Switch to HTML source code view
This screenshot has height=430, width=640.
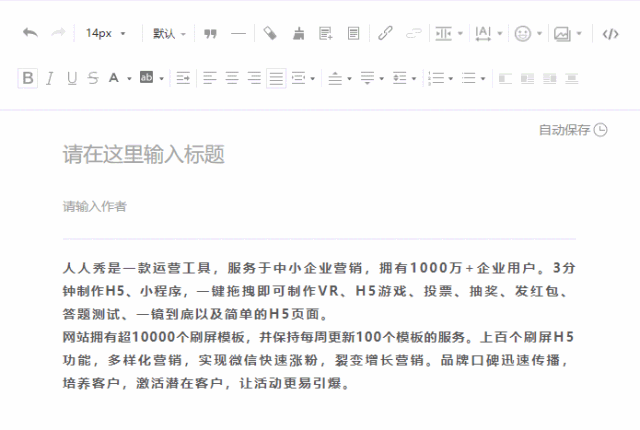click(x=611, y=34)
